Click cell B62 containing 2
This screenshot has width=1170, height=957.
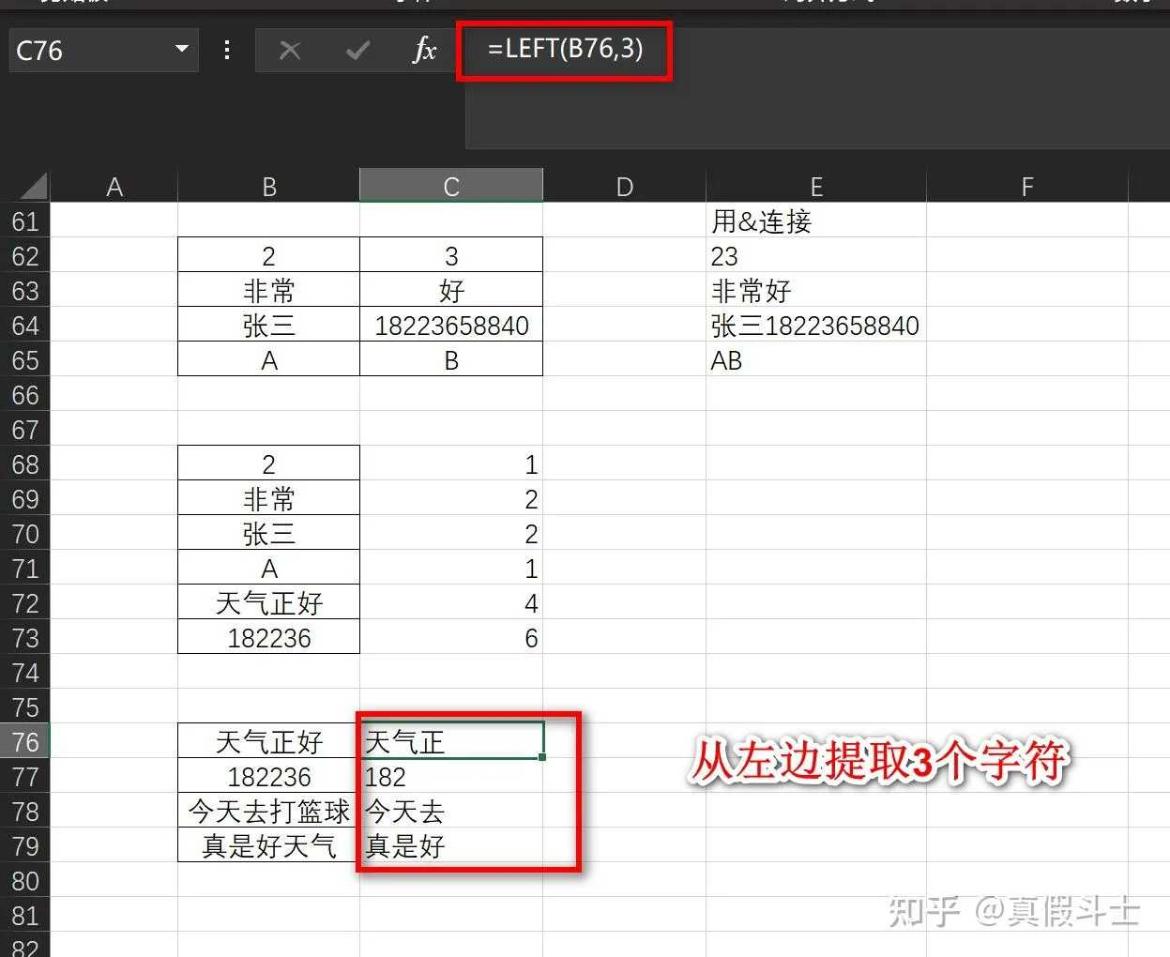(269, 255)
